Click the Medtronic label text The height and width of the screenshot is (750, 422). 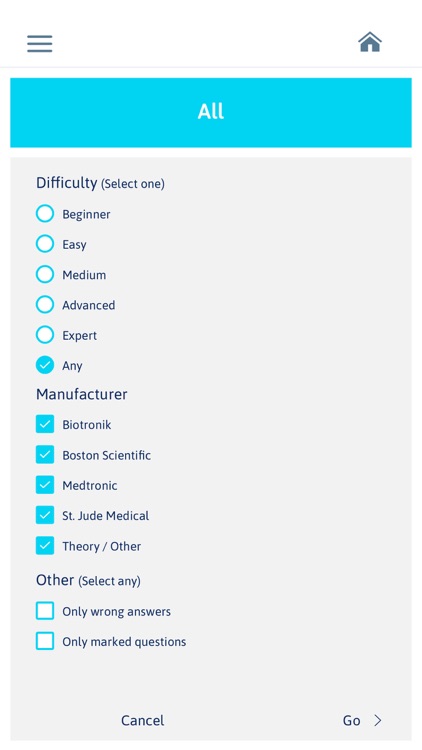tap(89, 485)
